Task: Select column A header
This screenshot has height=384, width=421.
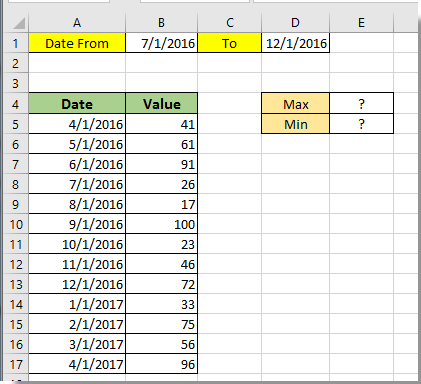Action: point(77,23)
